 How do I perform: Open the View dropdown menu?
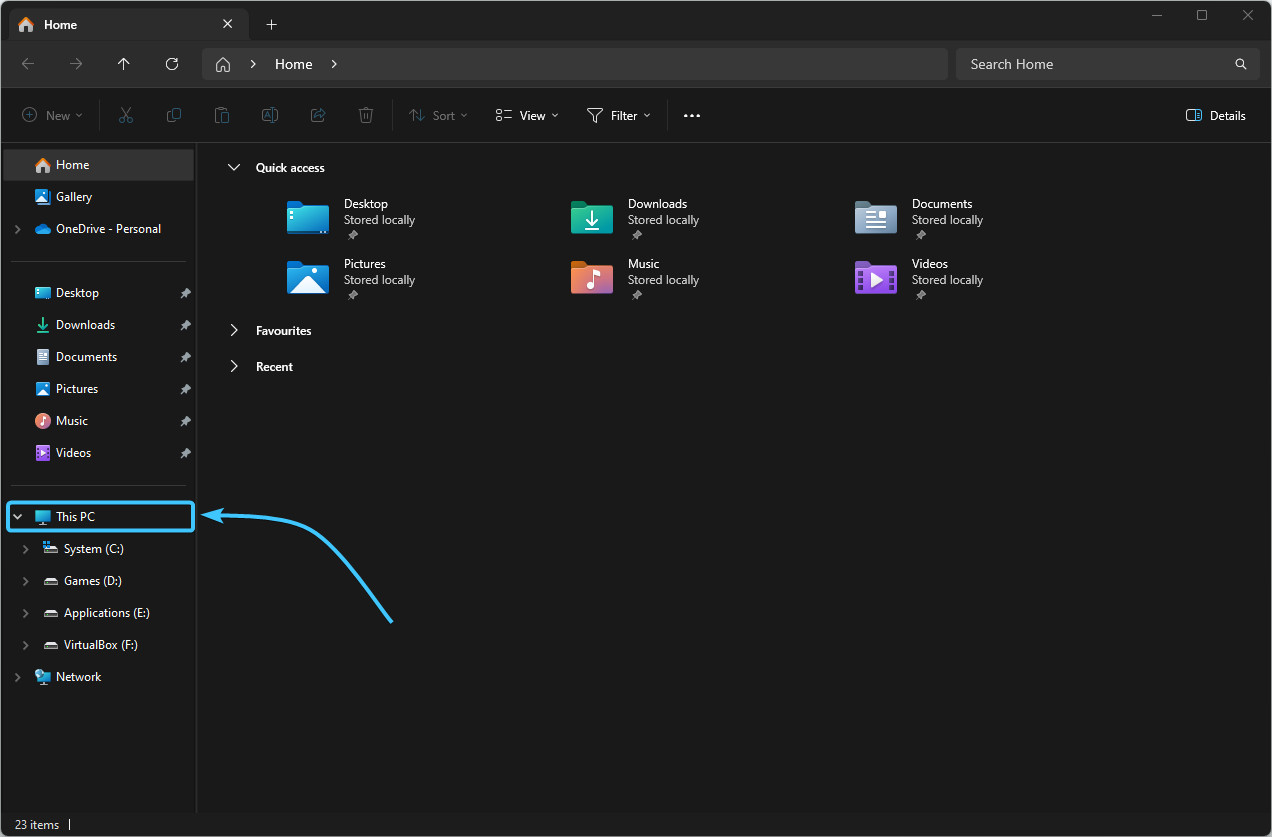click(527, 116)
